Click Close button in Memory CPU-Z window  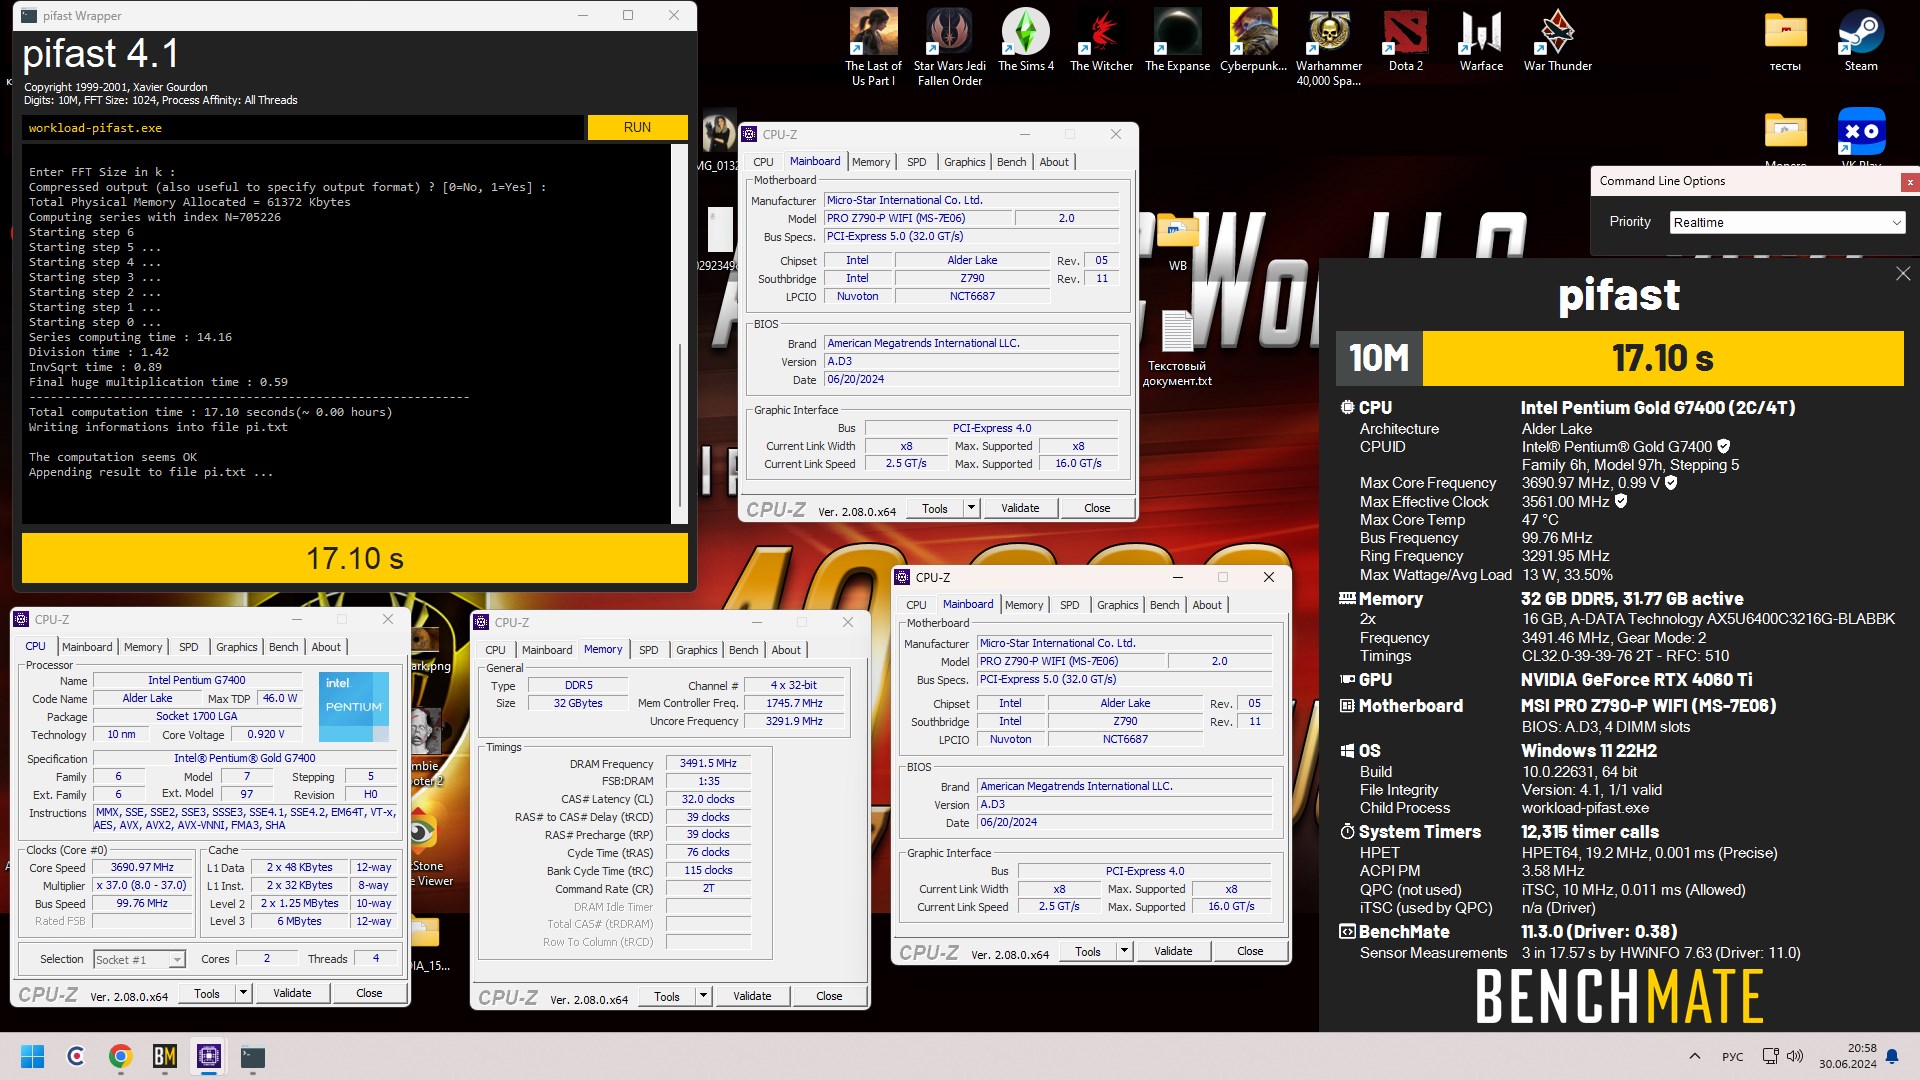point(829,996)
